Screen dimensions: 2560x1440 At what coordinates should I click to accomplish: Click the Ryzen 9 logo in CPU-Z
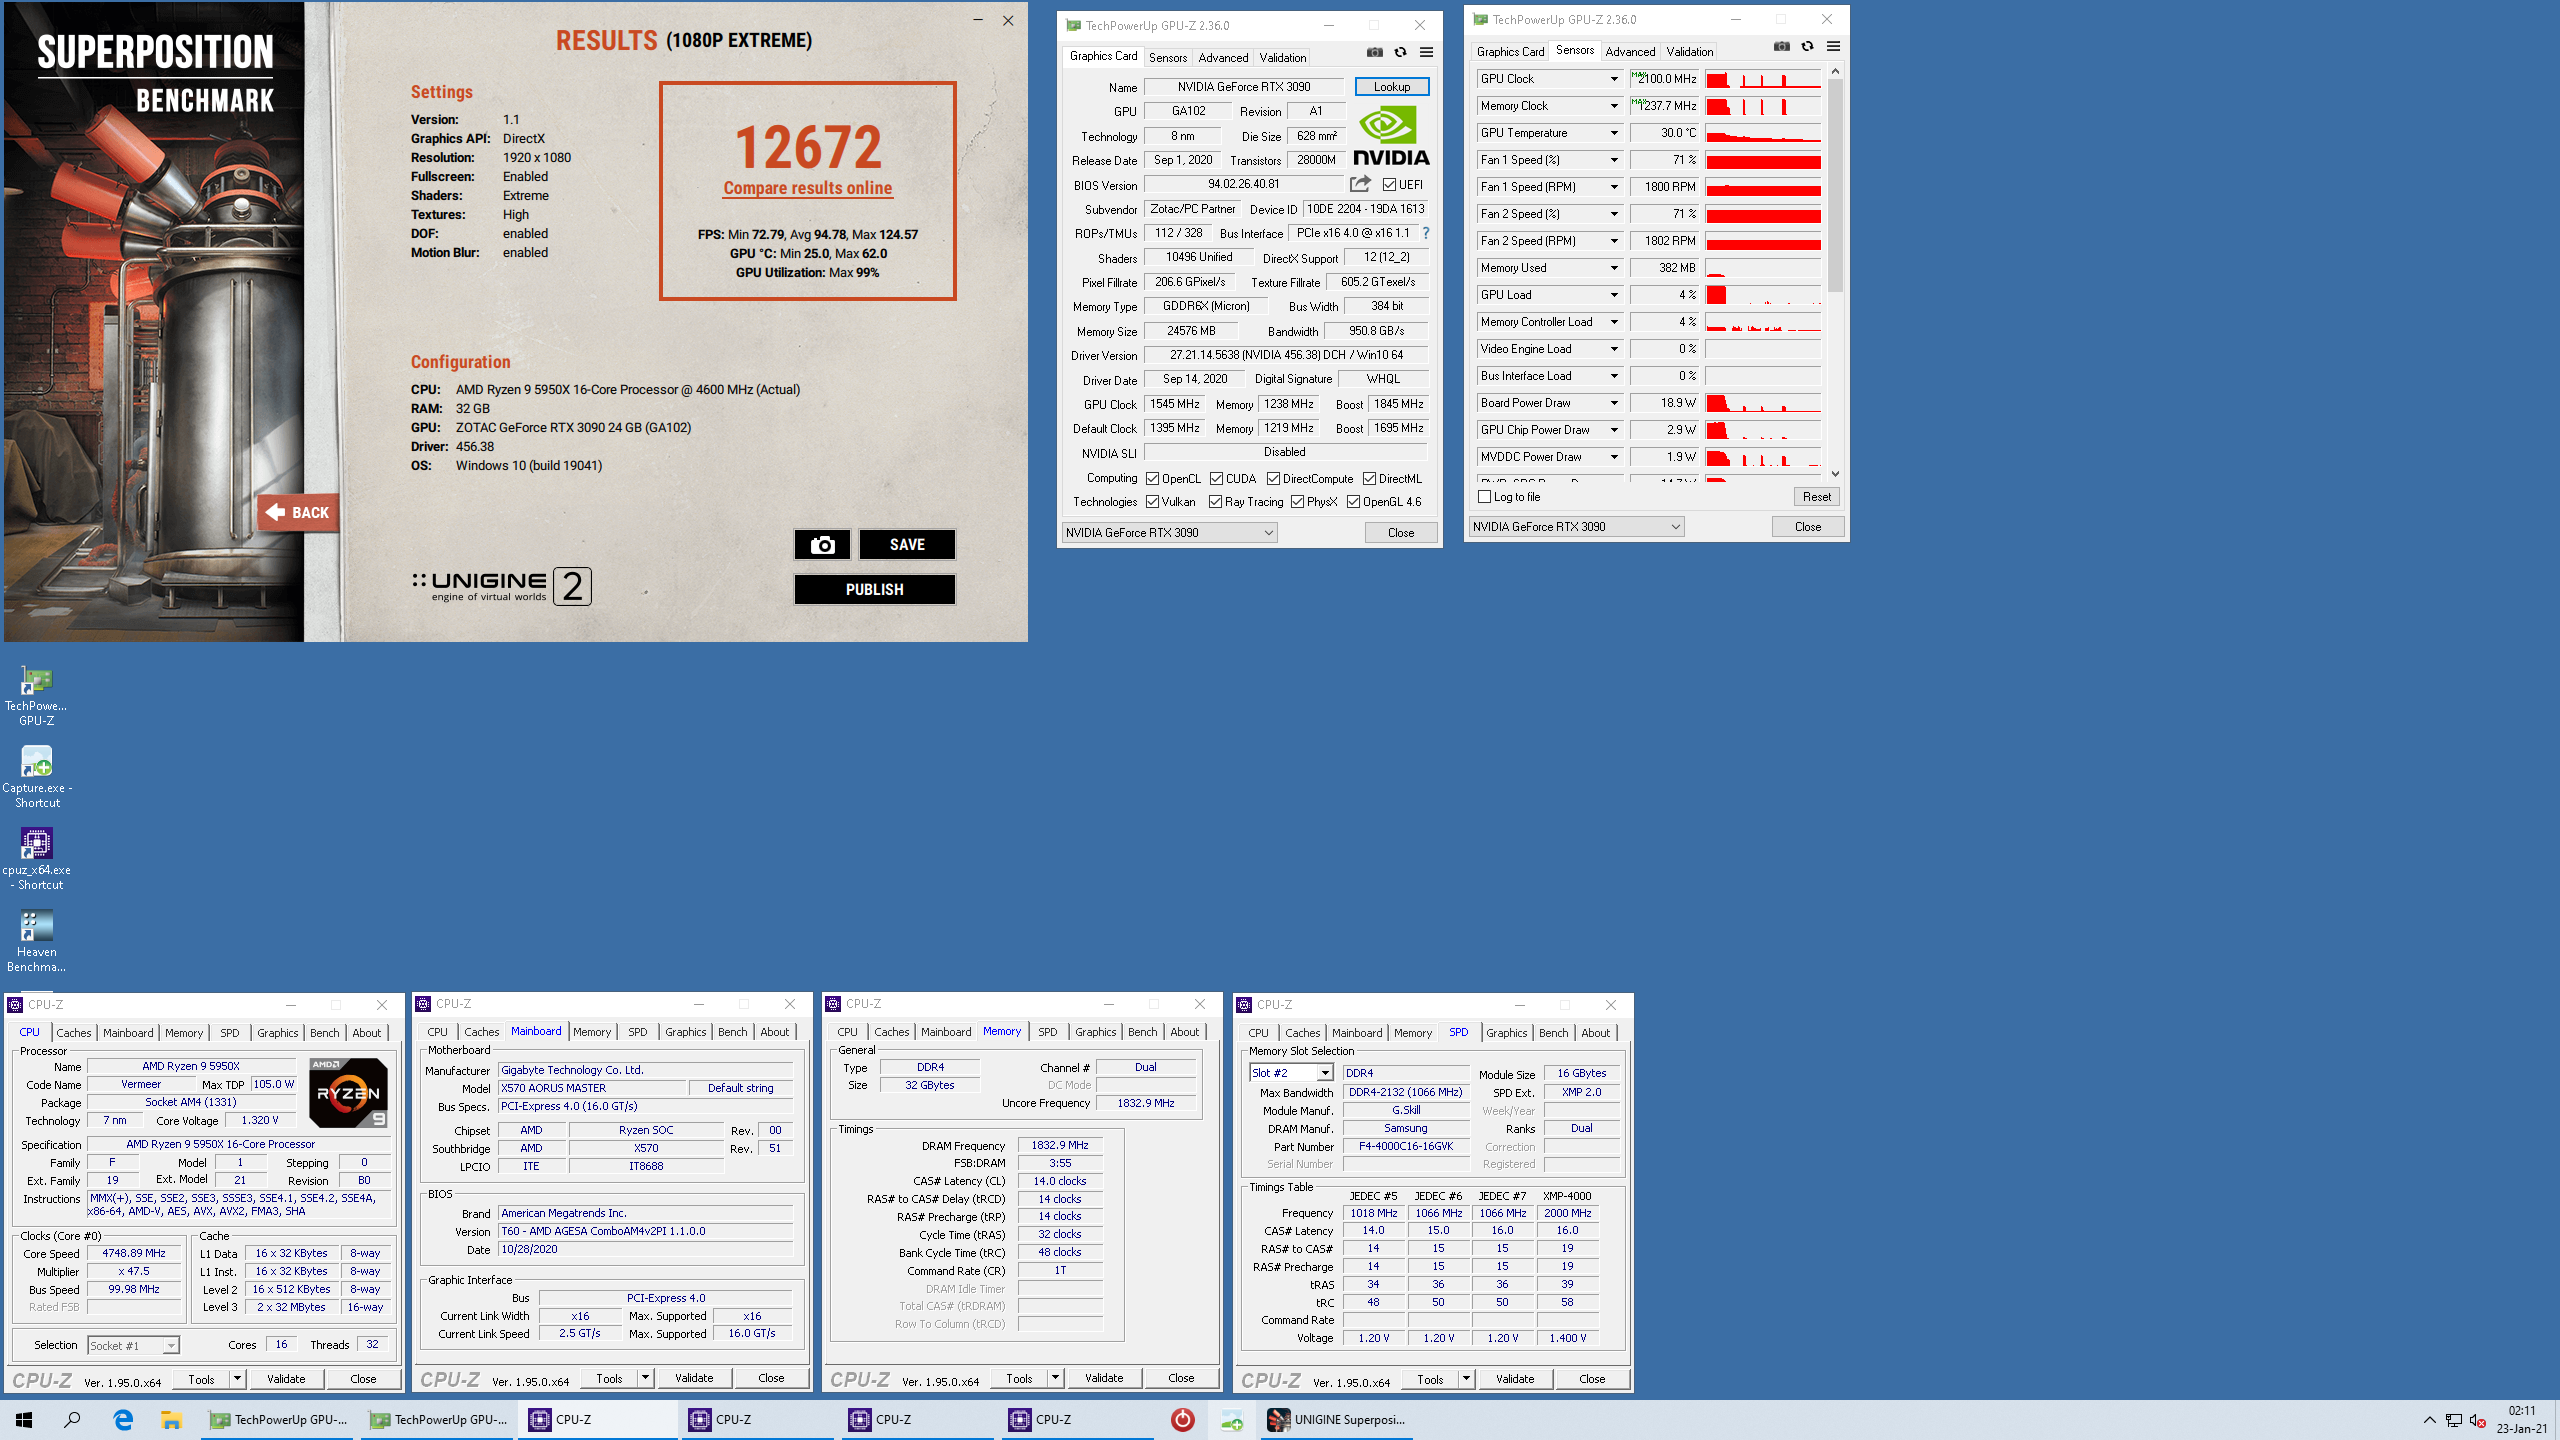pos(348,1092)
